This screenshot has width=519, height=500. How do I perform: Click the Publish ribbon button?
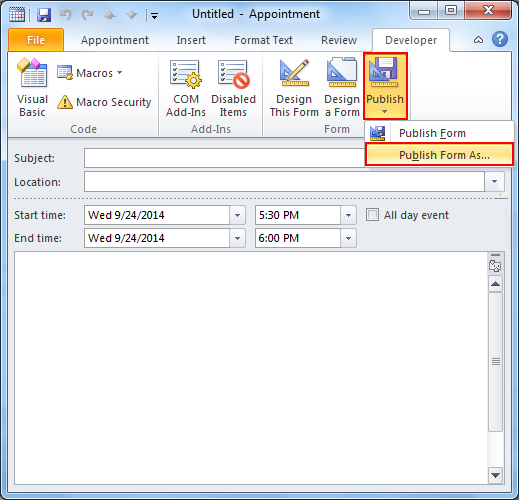(x=385, y=86)
